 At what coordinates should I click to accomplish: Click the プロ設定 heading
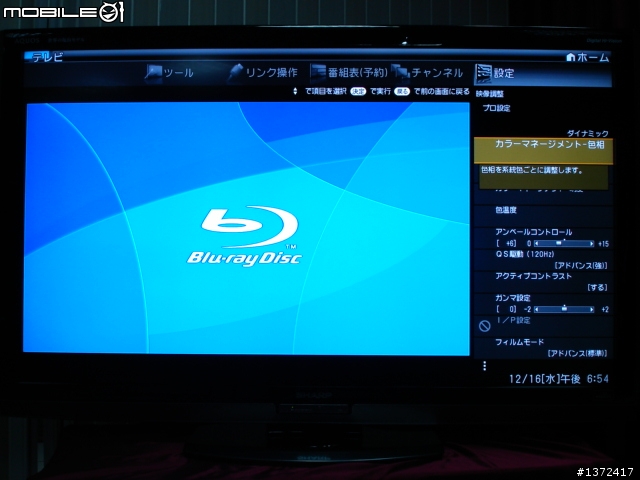[x=496, y=109]
